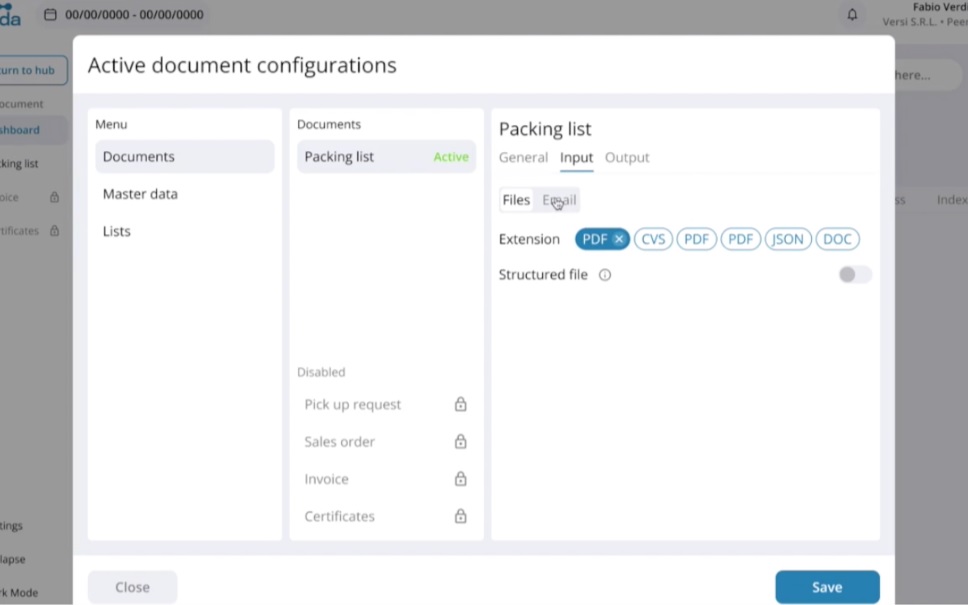Click the Structured file info icon
Viewport: 968px width, 605px height.
605,275
